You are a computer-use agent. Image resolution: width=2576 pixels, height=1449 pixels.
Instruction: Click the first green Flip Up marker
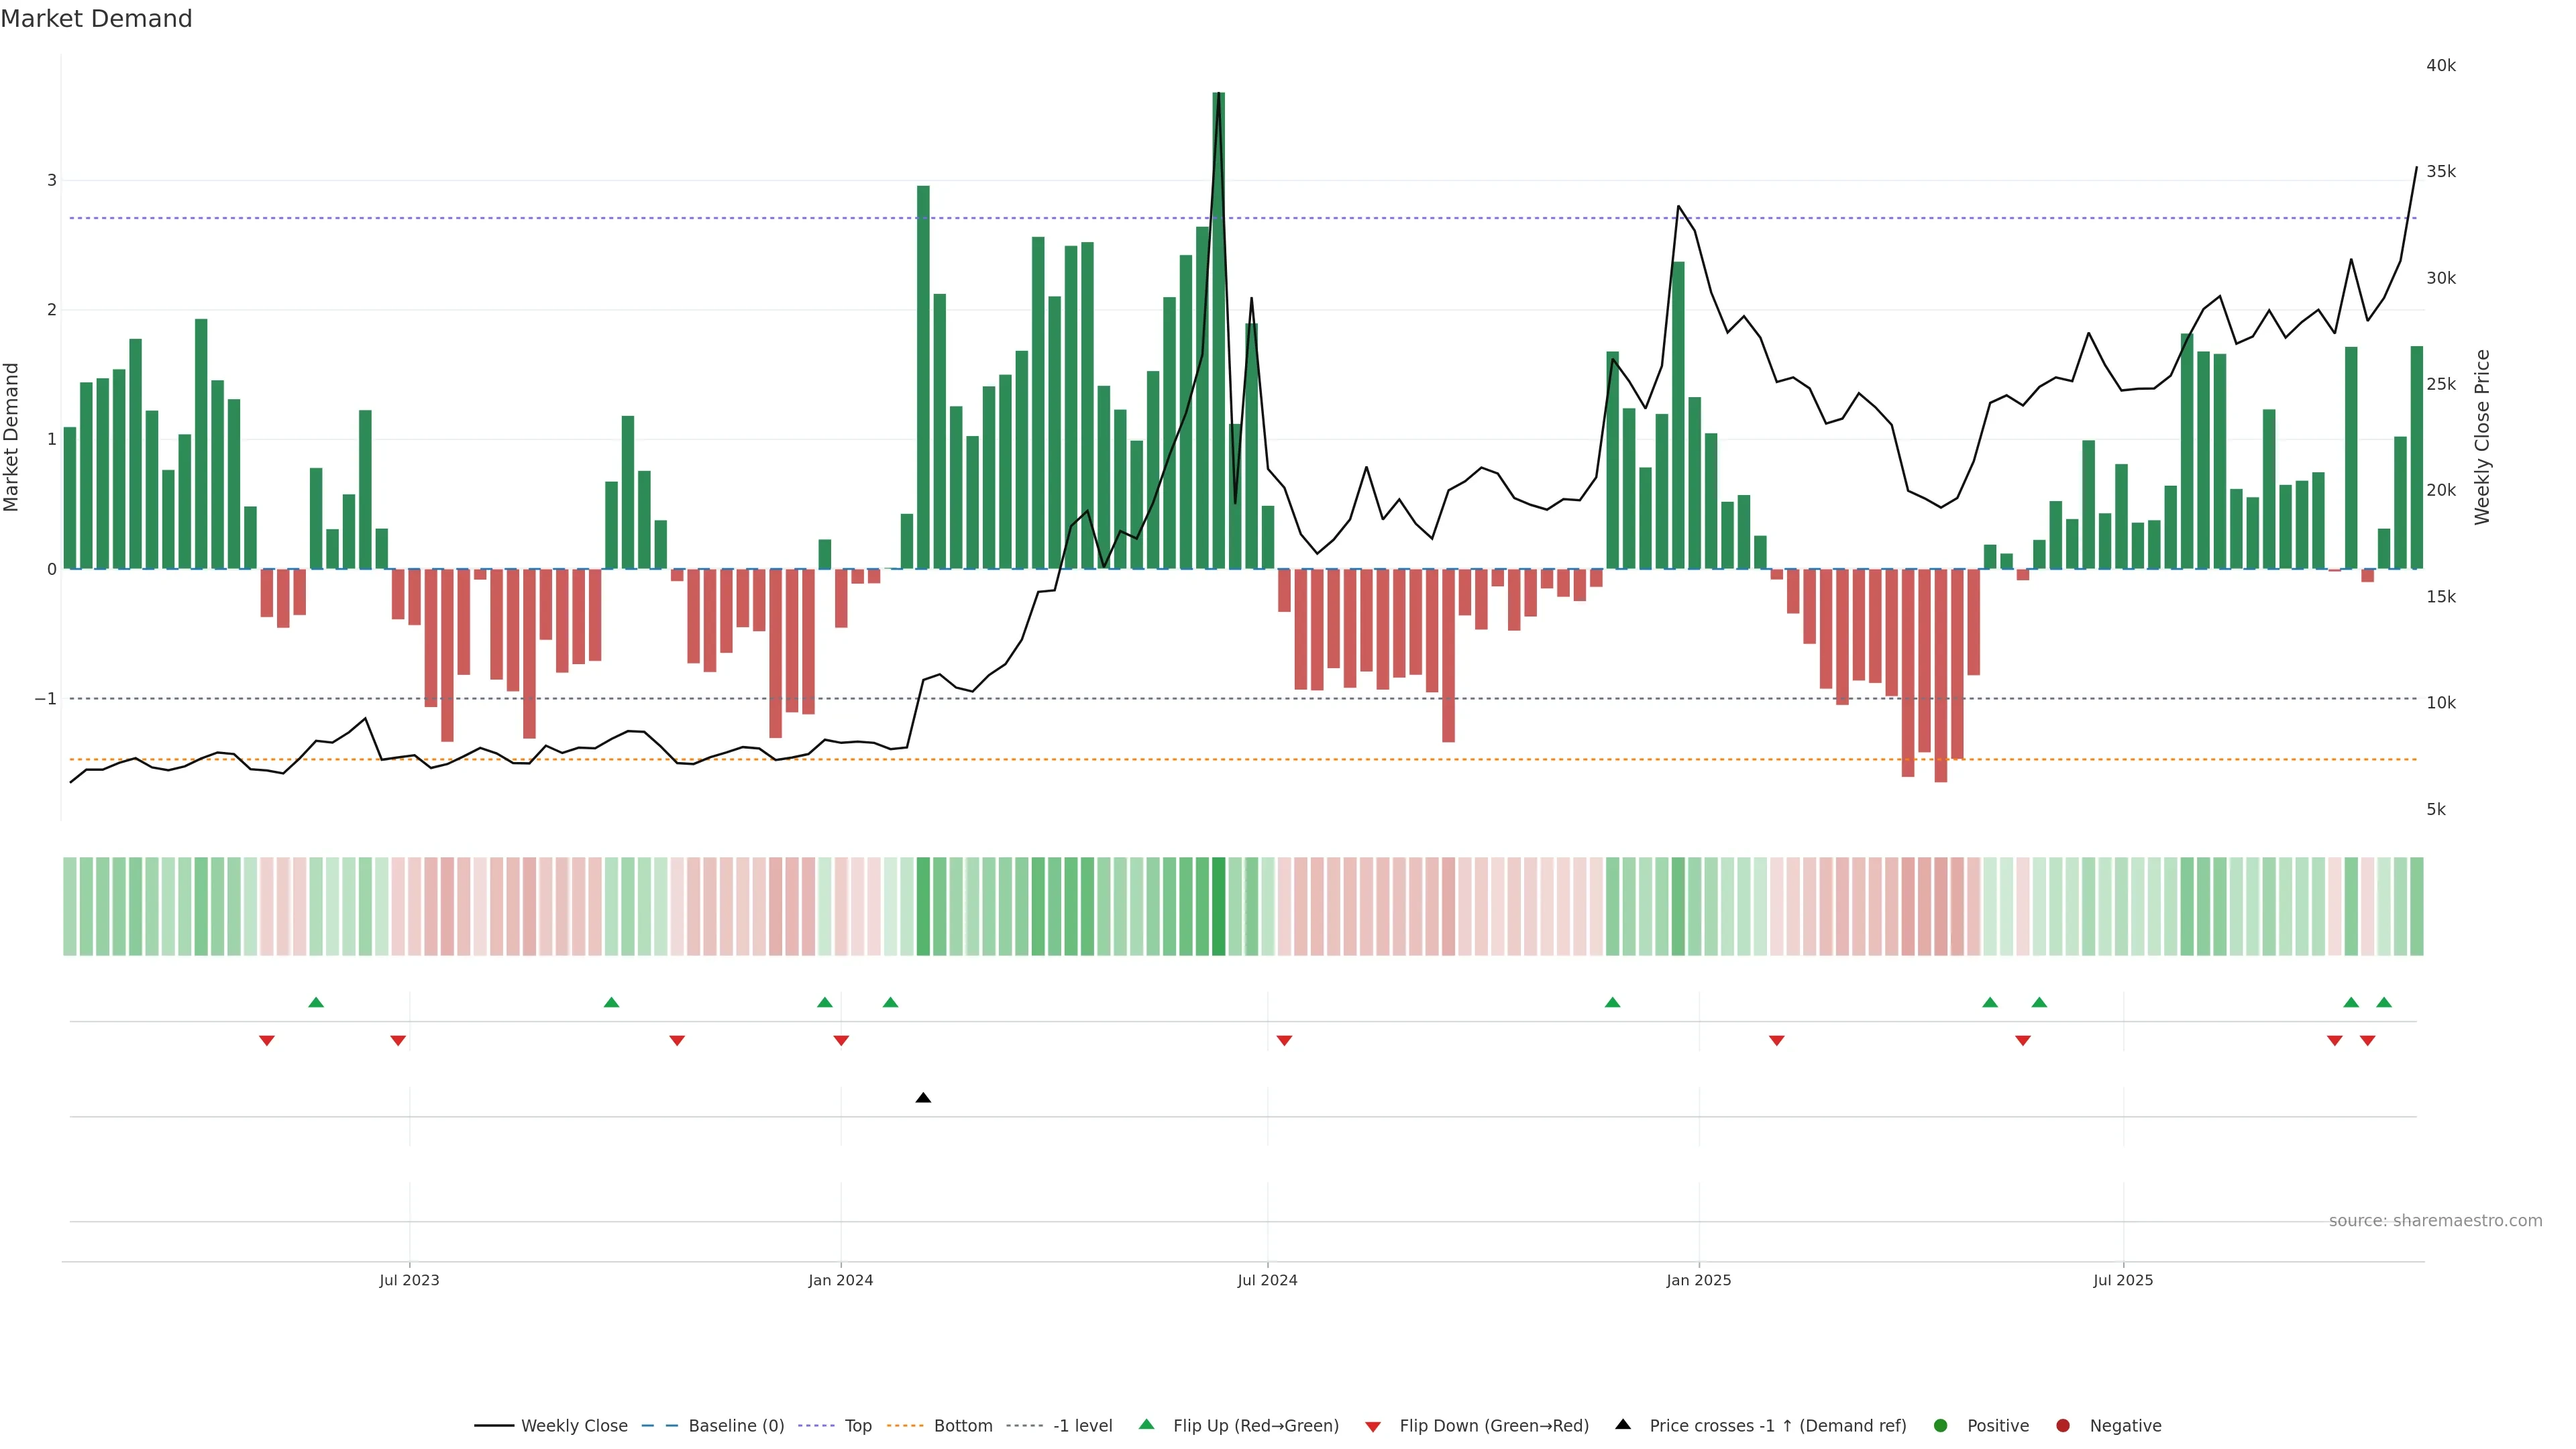tap(316, 1002)
